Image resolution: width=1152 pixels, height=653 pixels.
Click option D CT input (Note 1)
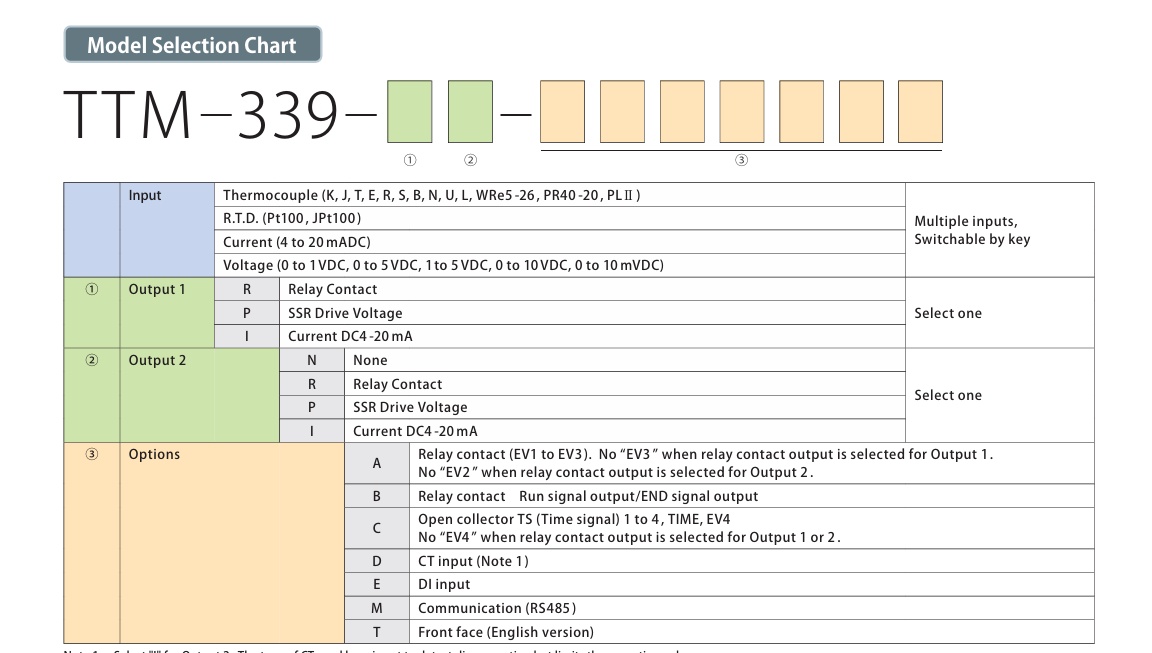coord(473,561)
